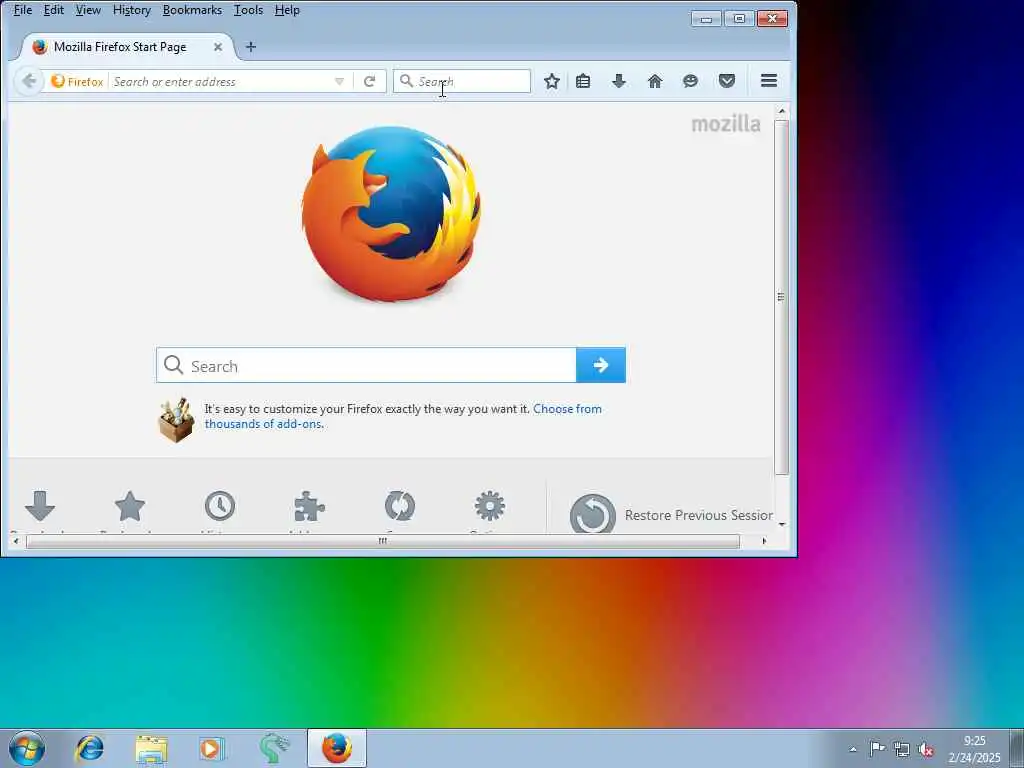Screen dimensions: 1024x768
Task: Click the horizontal scrollbar right arrow
Action: click(764, 541)
